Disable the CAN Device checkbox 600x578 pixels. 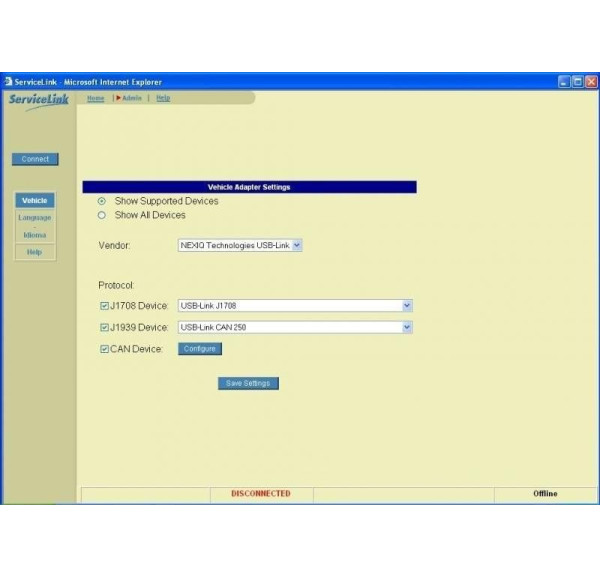(x=104, y=349)
